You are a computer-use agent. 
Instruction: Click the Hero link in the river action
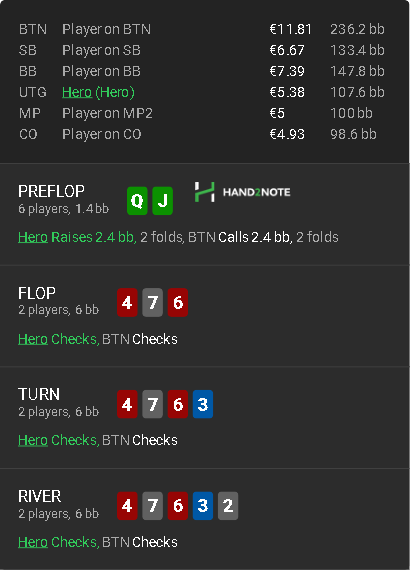[x=33, y=542]
